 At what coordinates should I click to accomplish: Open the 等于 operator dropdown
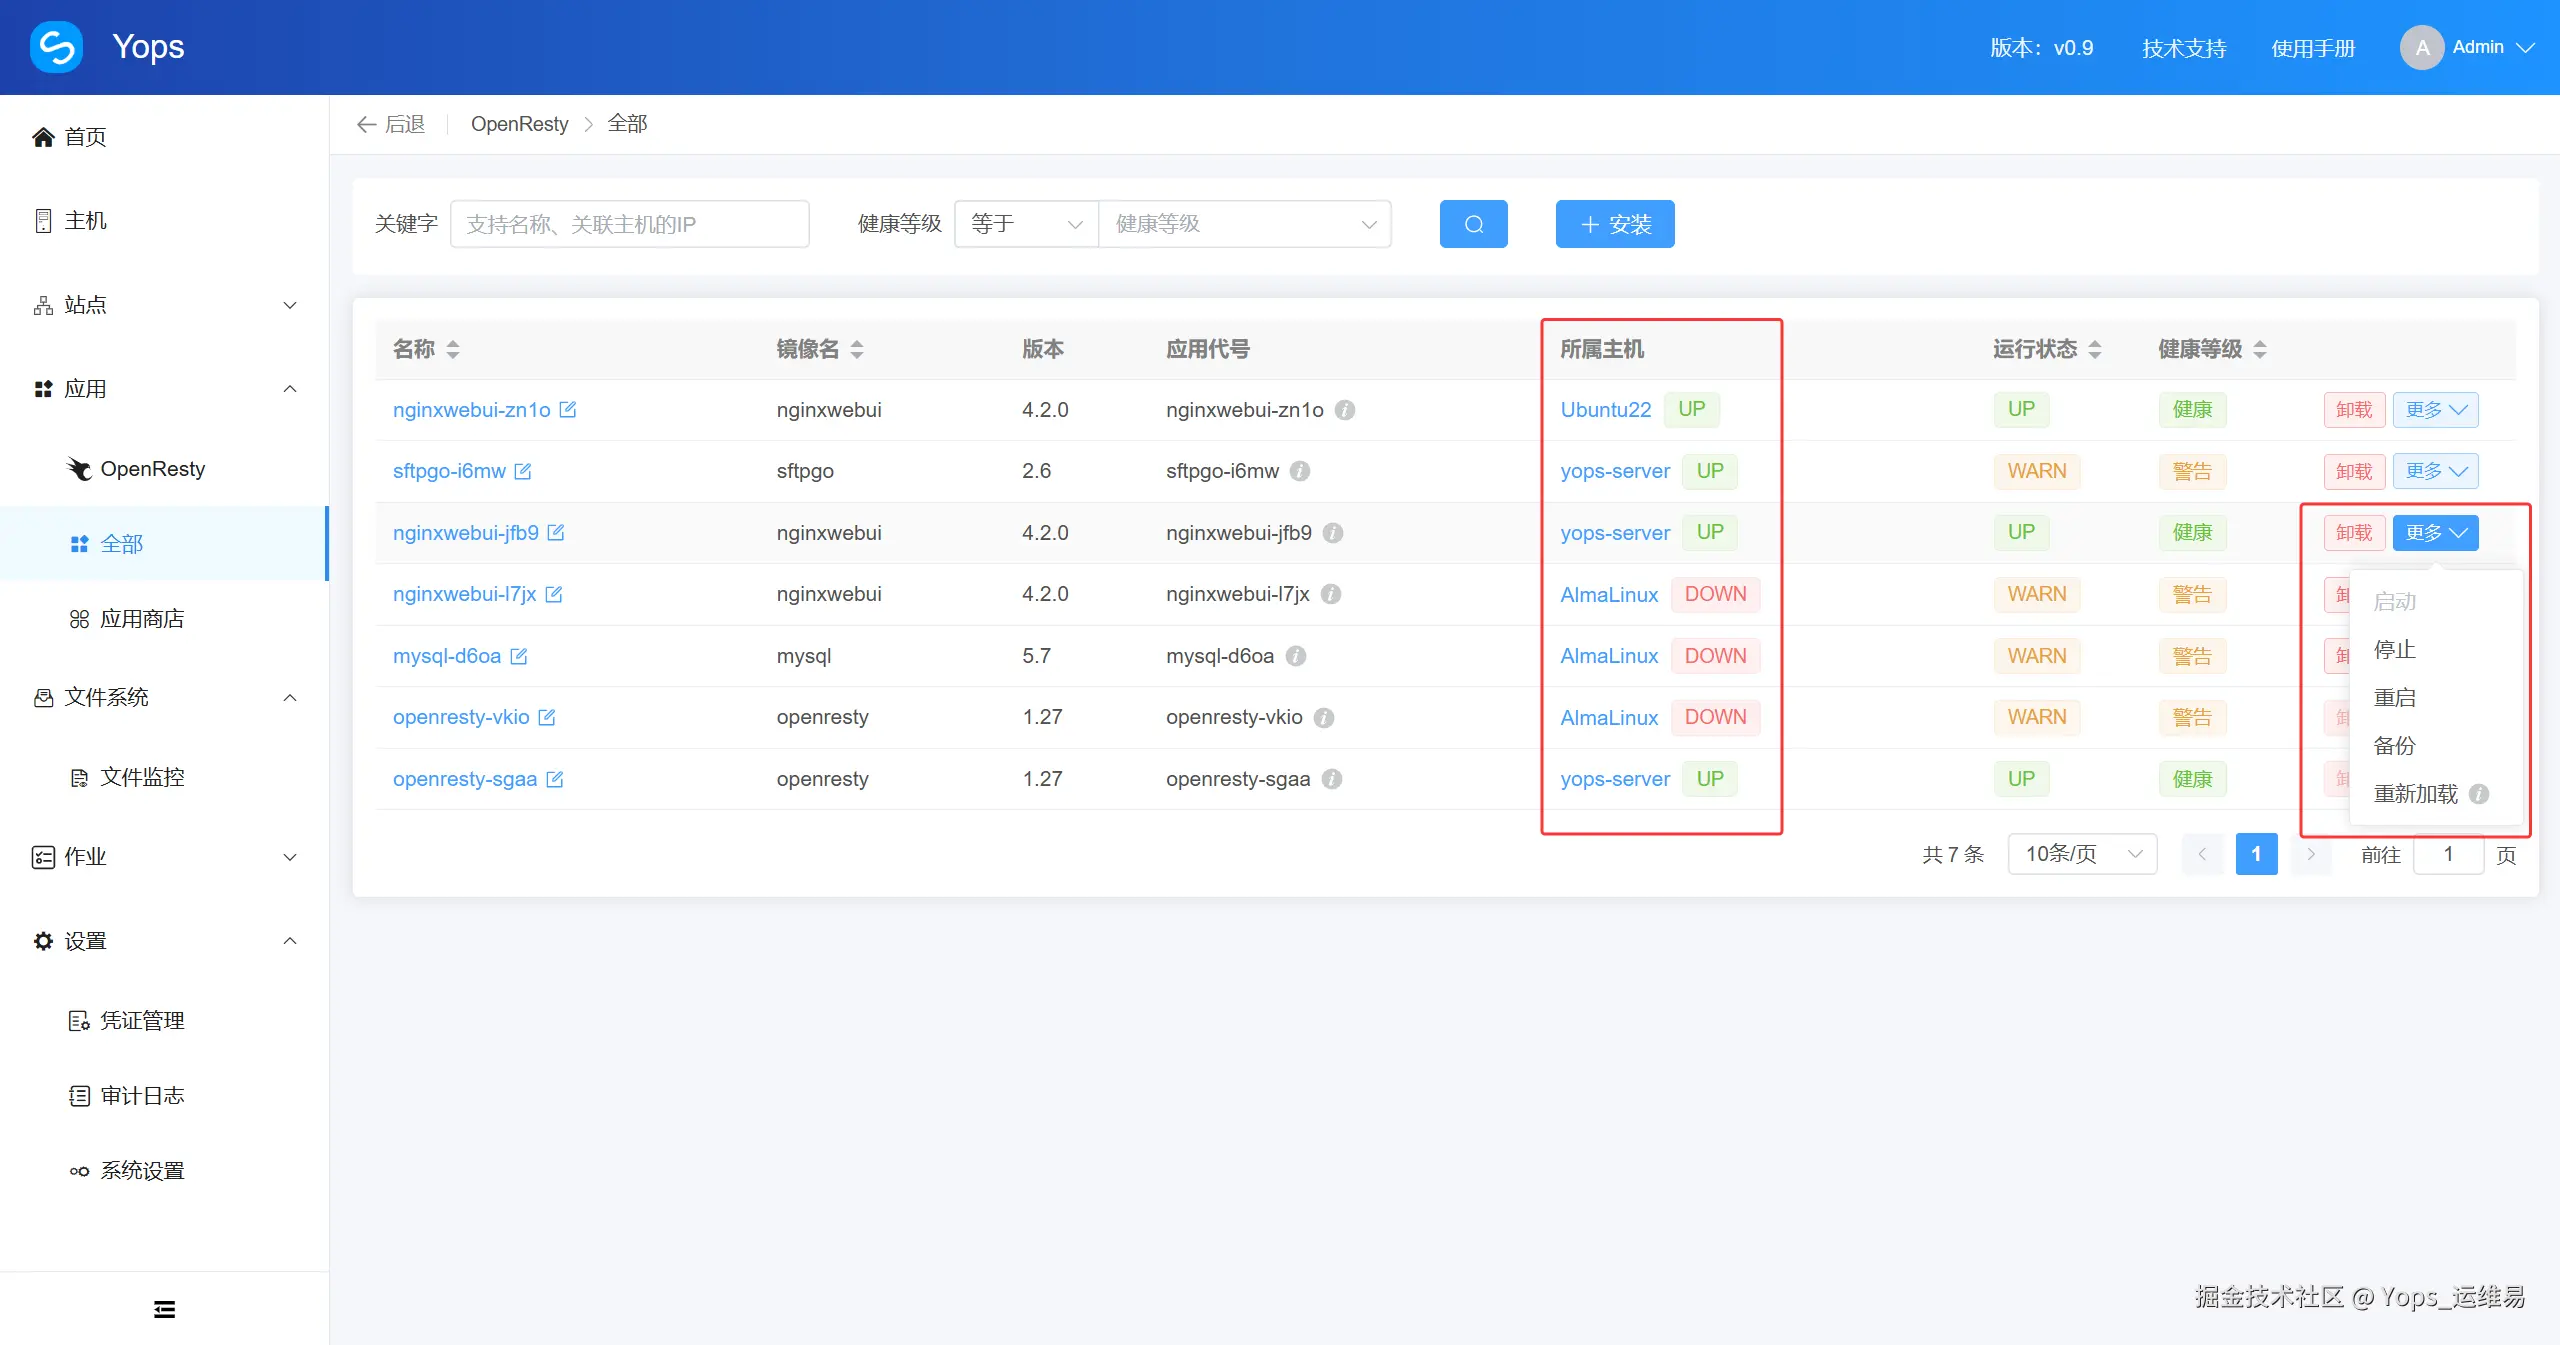click(1026, 224)
